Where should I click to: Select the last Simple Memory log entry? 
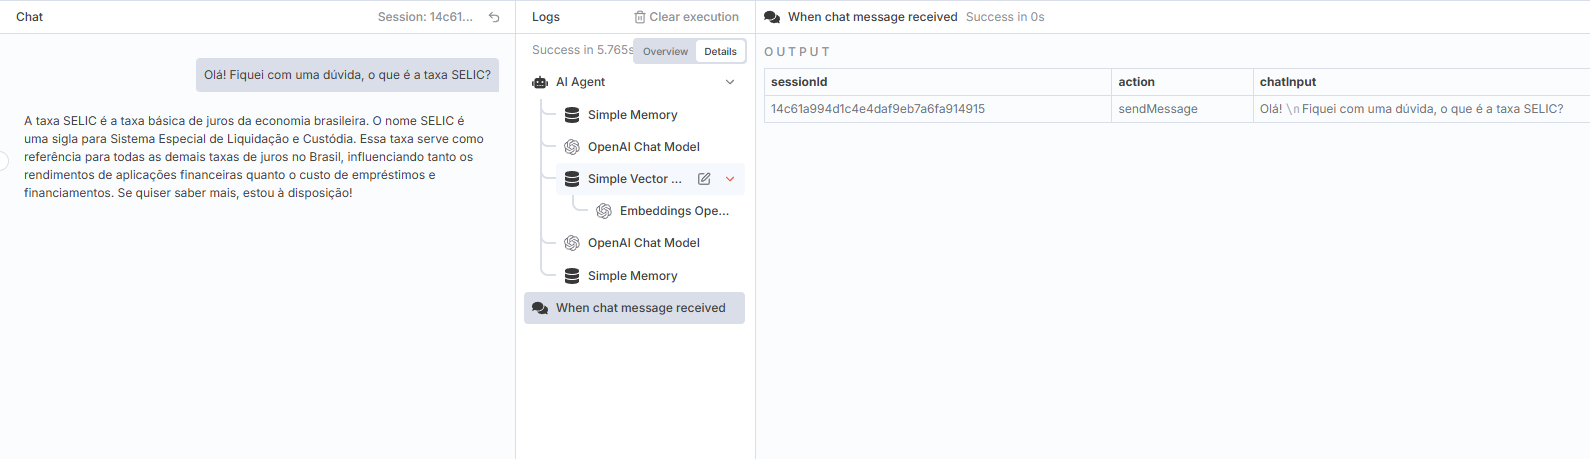(632, 276)
